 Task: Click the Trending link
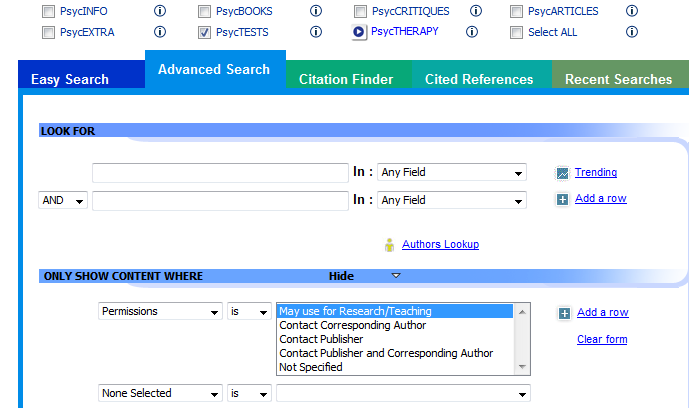596,172
